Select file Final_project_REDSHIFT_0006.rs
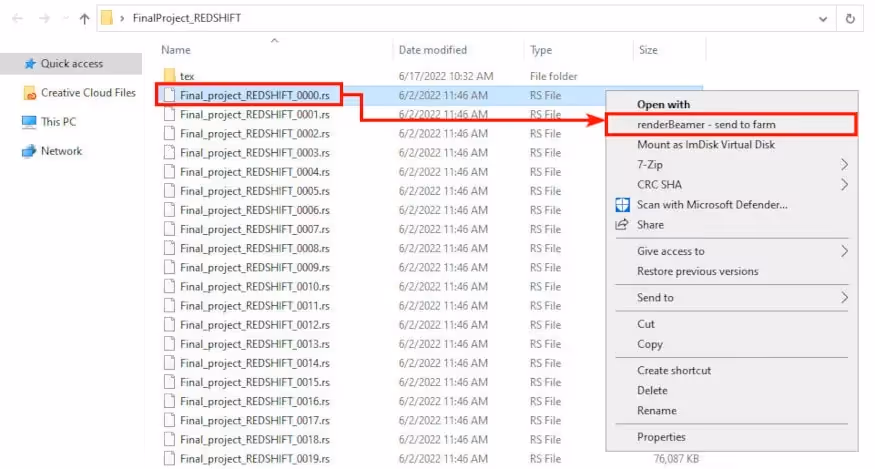The image size is (875, 469). pos(254,210)
